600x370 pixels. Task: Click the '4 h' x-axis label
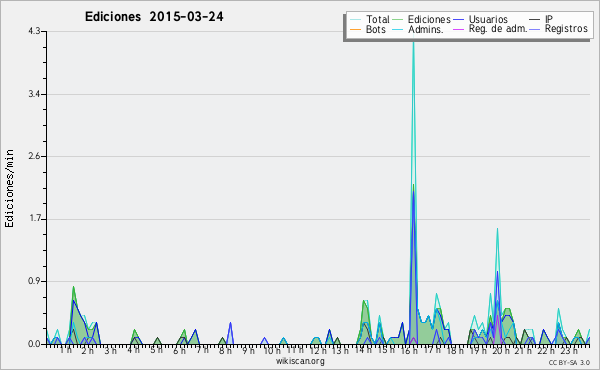click(x=133, y=350)
